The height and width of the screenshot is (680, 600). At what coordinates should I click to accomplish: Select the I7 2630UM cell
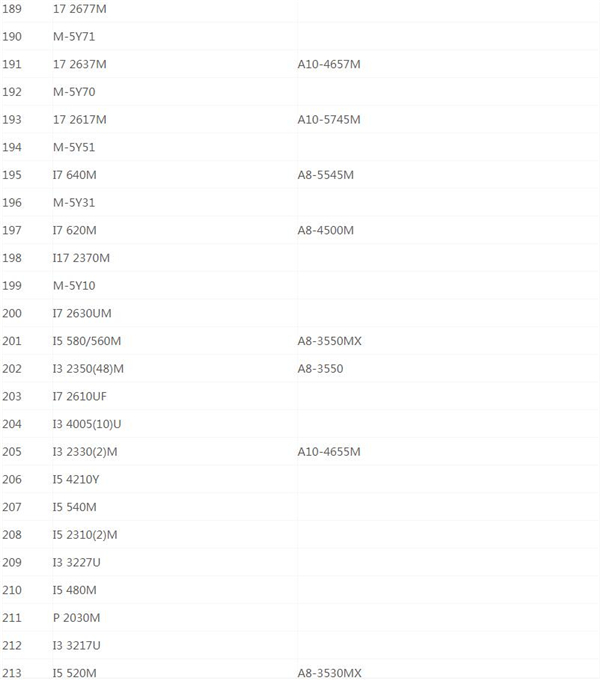[82, 314]
